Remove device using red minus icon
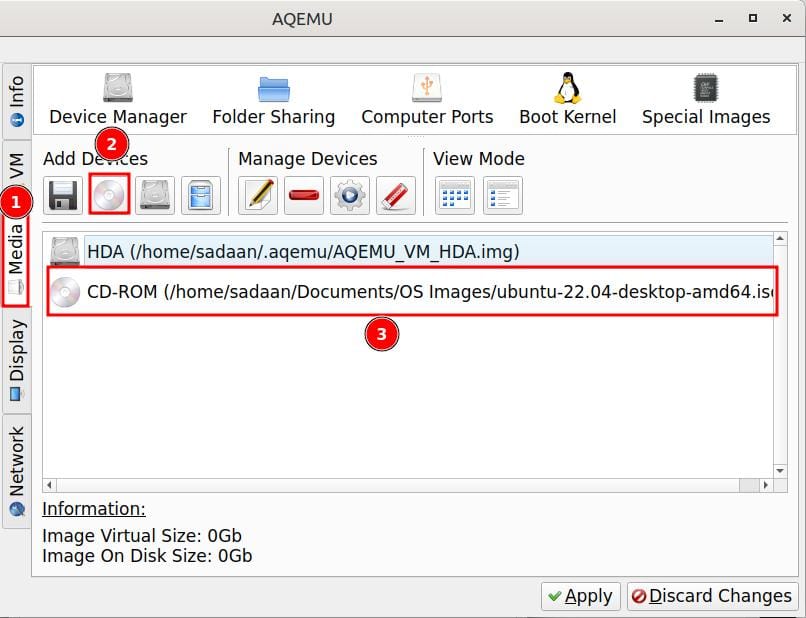The image size is (806, 618). pos(304,195)
